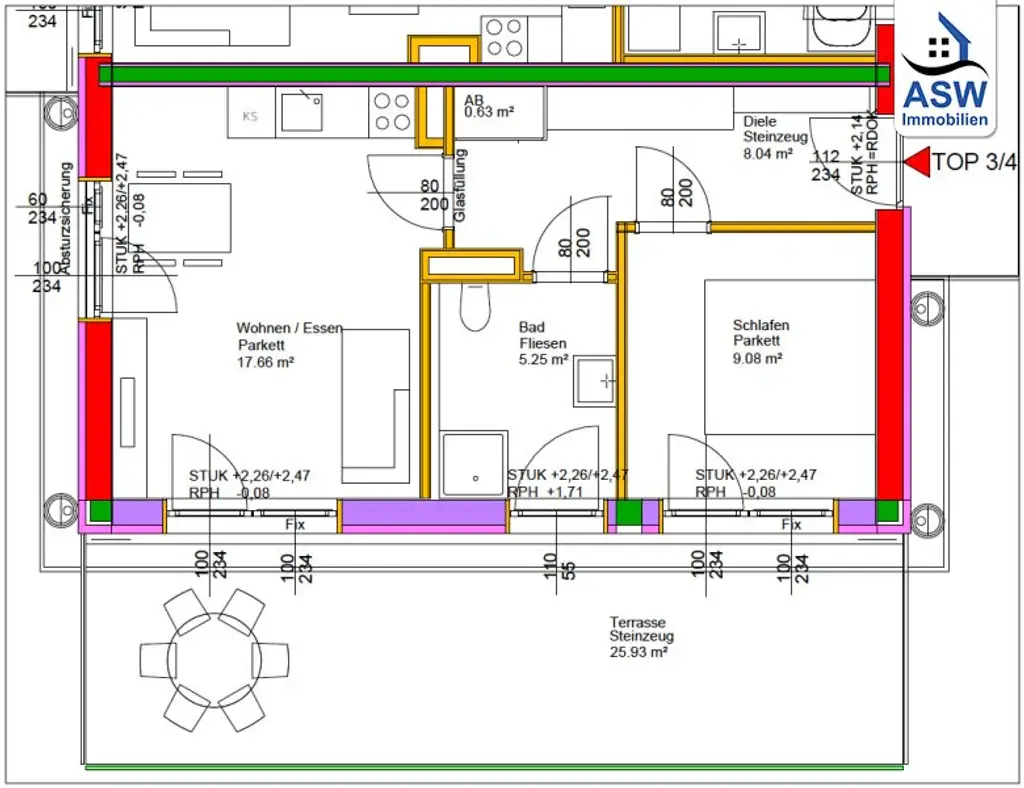
Task: Select the Terrasse Steinzeug label
Action: (x=640, y=635)
